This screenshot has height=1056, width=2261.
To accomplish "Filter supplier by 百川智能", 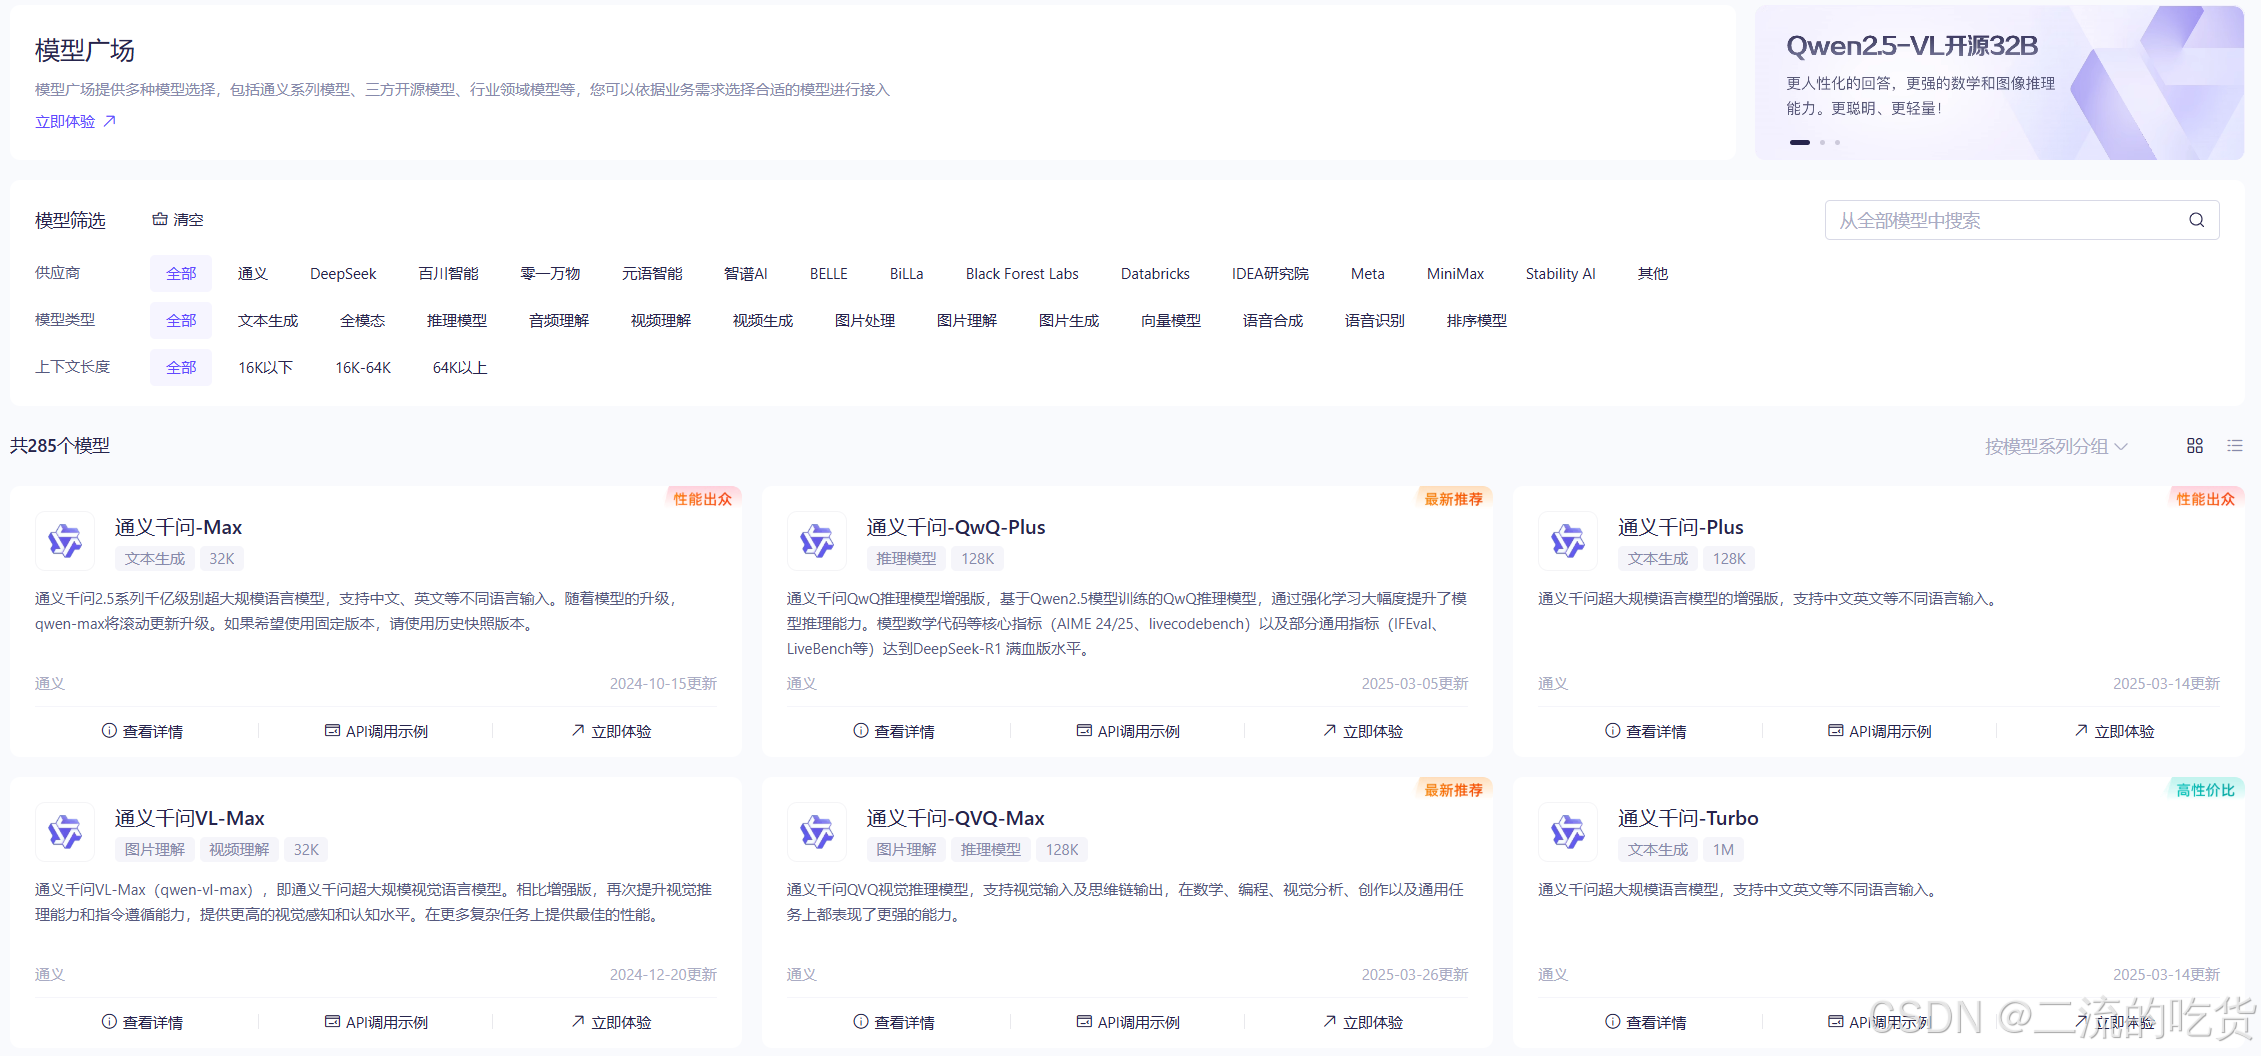I will click(x=448, y=273).
